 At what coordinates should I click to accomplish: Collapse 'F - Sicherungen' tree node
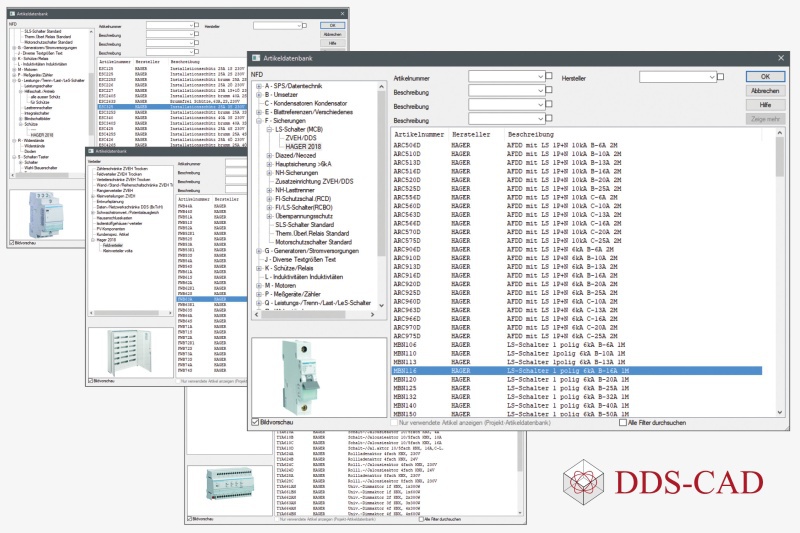[x=259, y=121]
